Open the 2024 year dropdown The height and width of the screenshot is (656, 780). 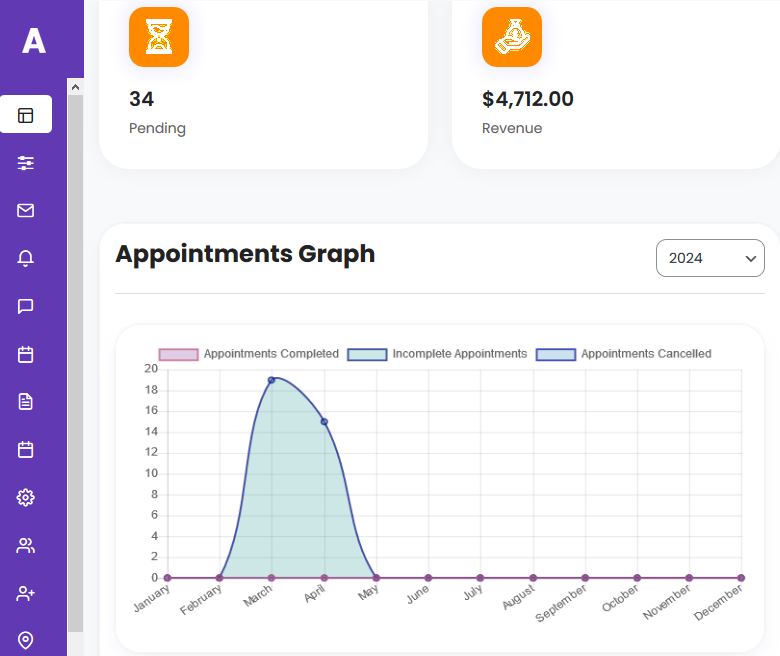click(710, 258)
